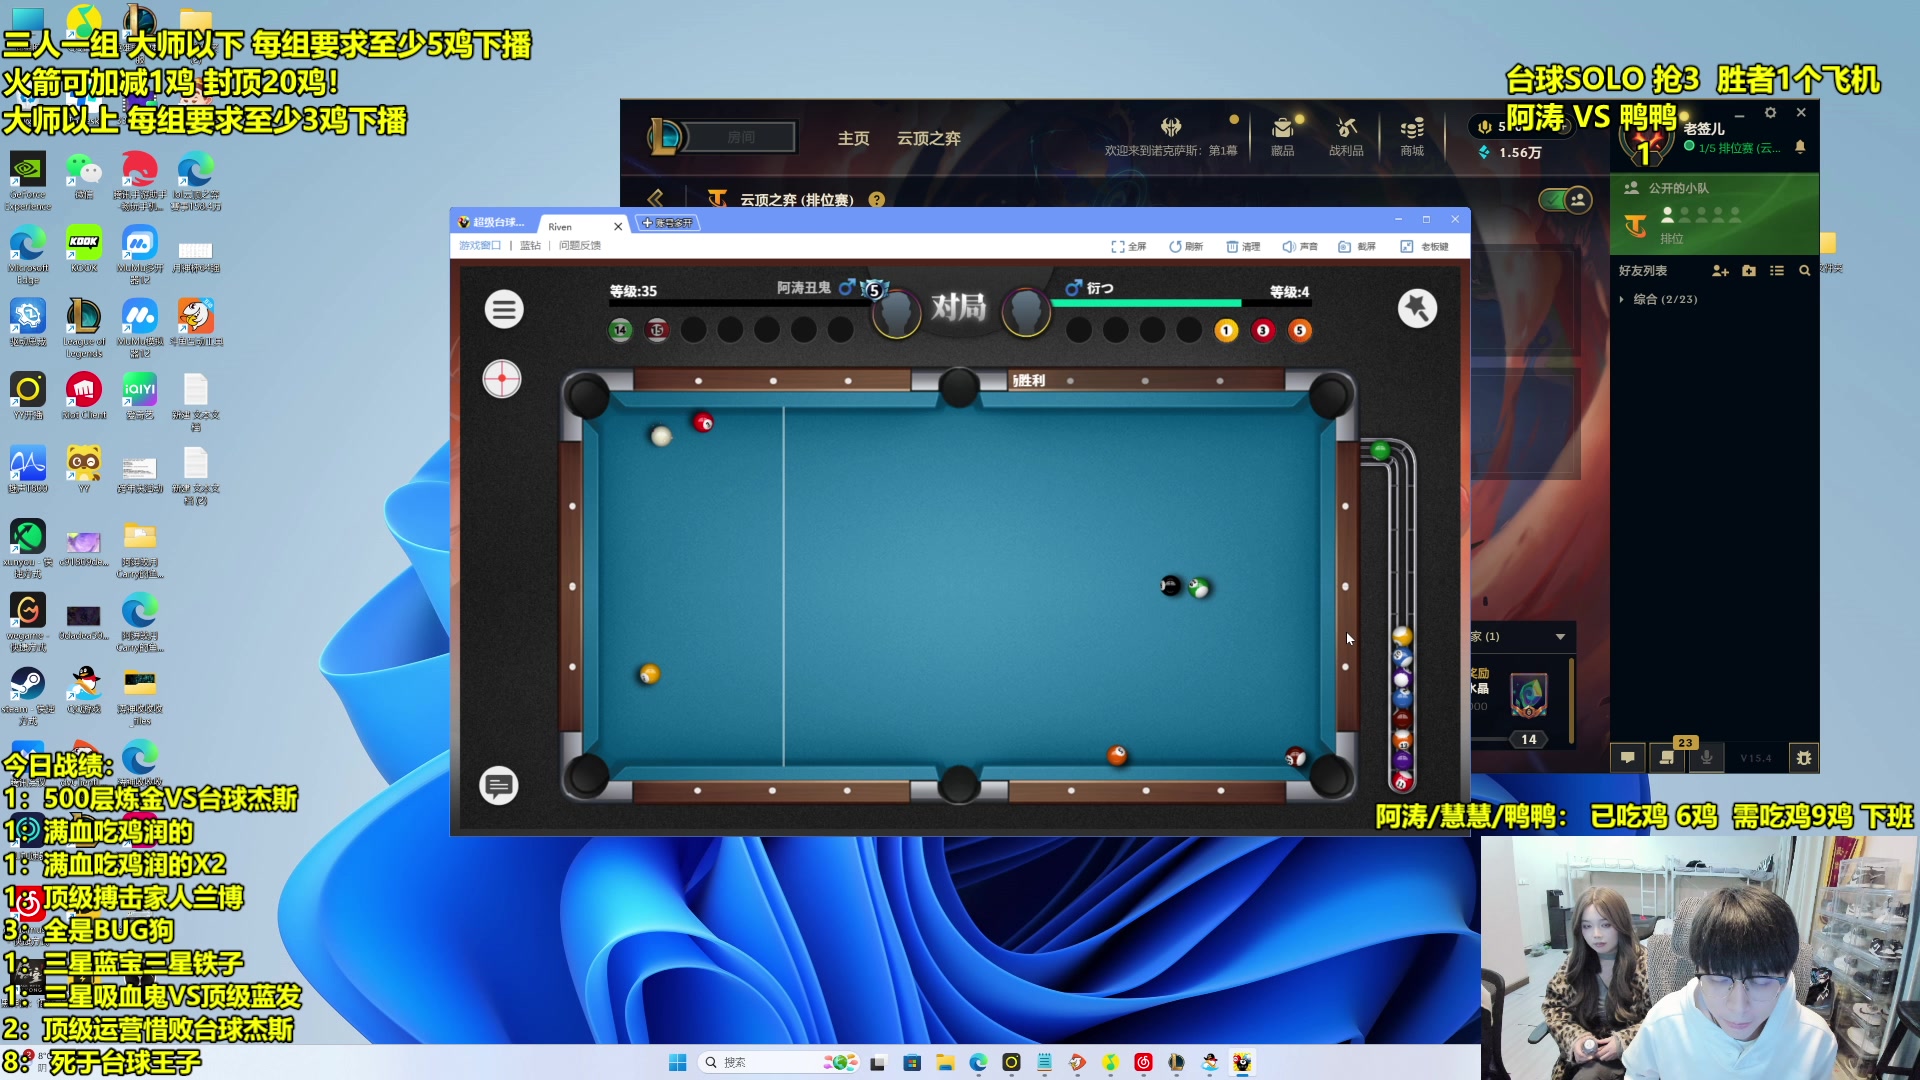This screenshot has width=1920, height=1080.
Task: Click player 阿涛丑鬼 avatar portrait
Action: click(x=896, y=312)
